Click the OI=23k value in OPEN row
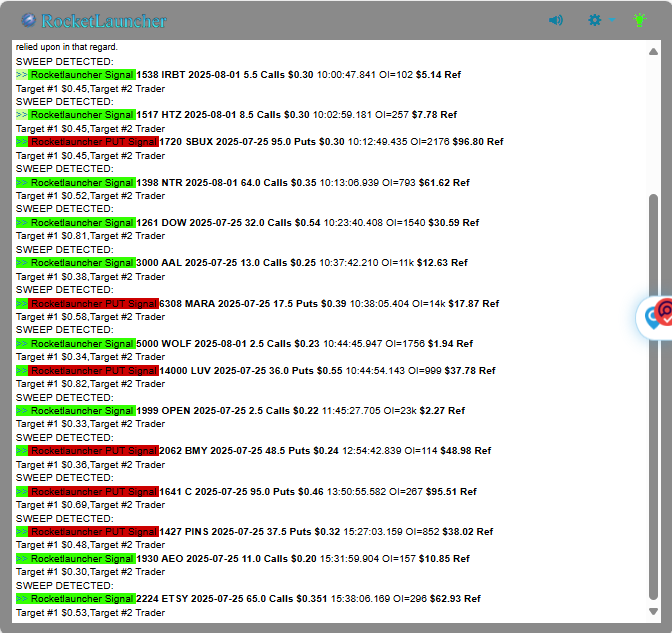Viewport: 672px width, 633px height. coord(400,411)
